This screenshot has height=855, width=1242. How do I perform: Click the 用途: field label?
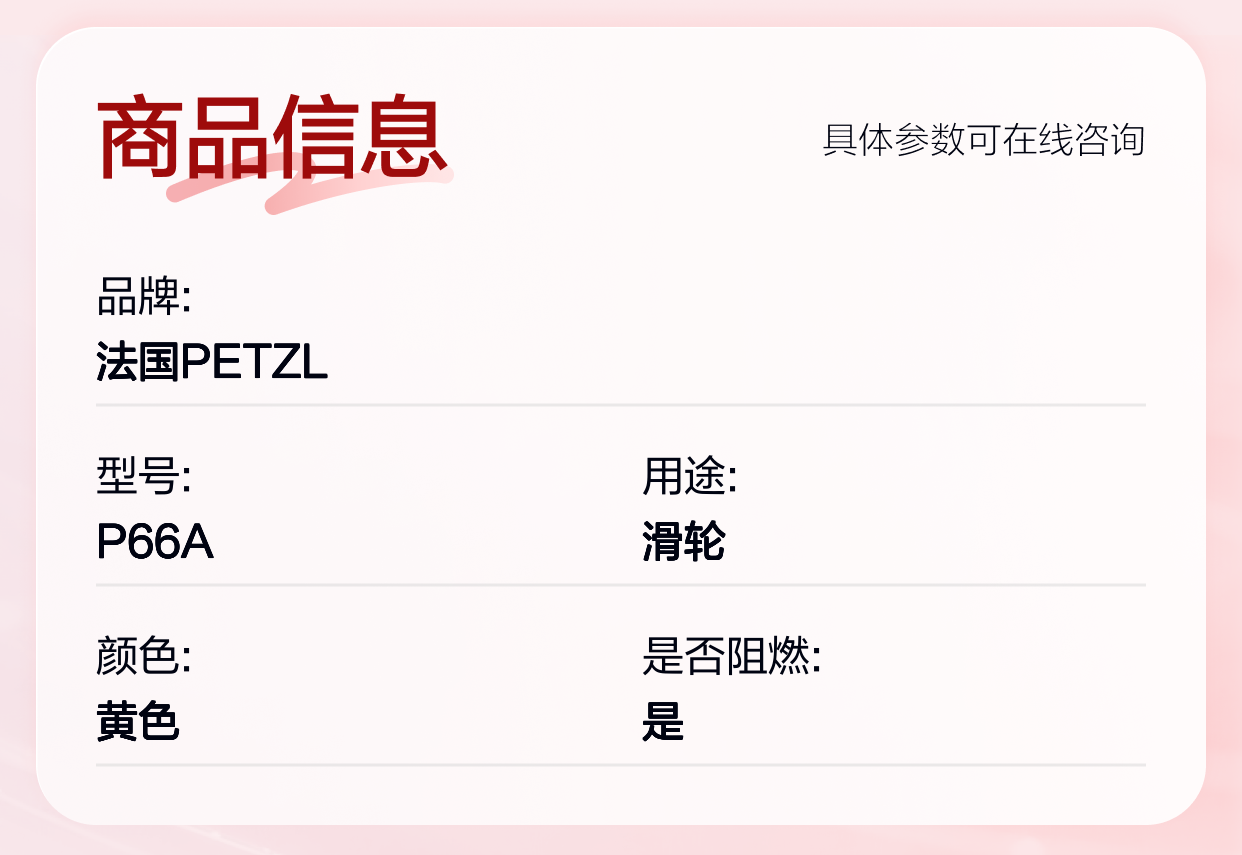tap(690, 477)
